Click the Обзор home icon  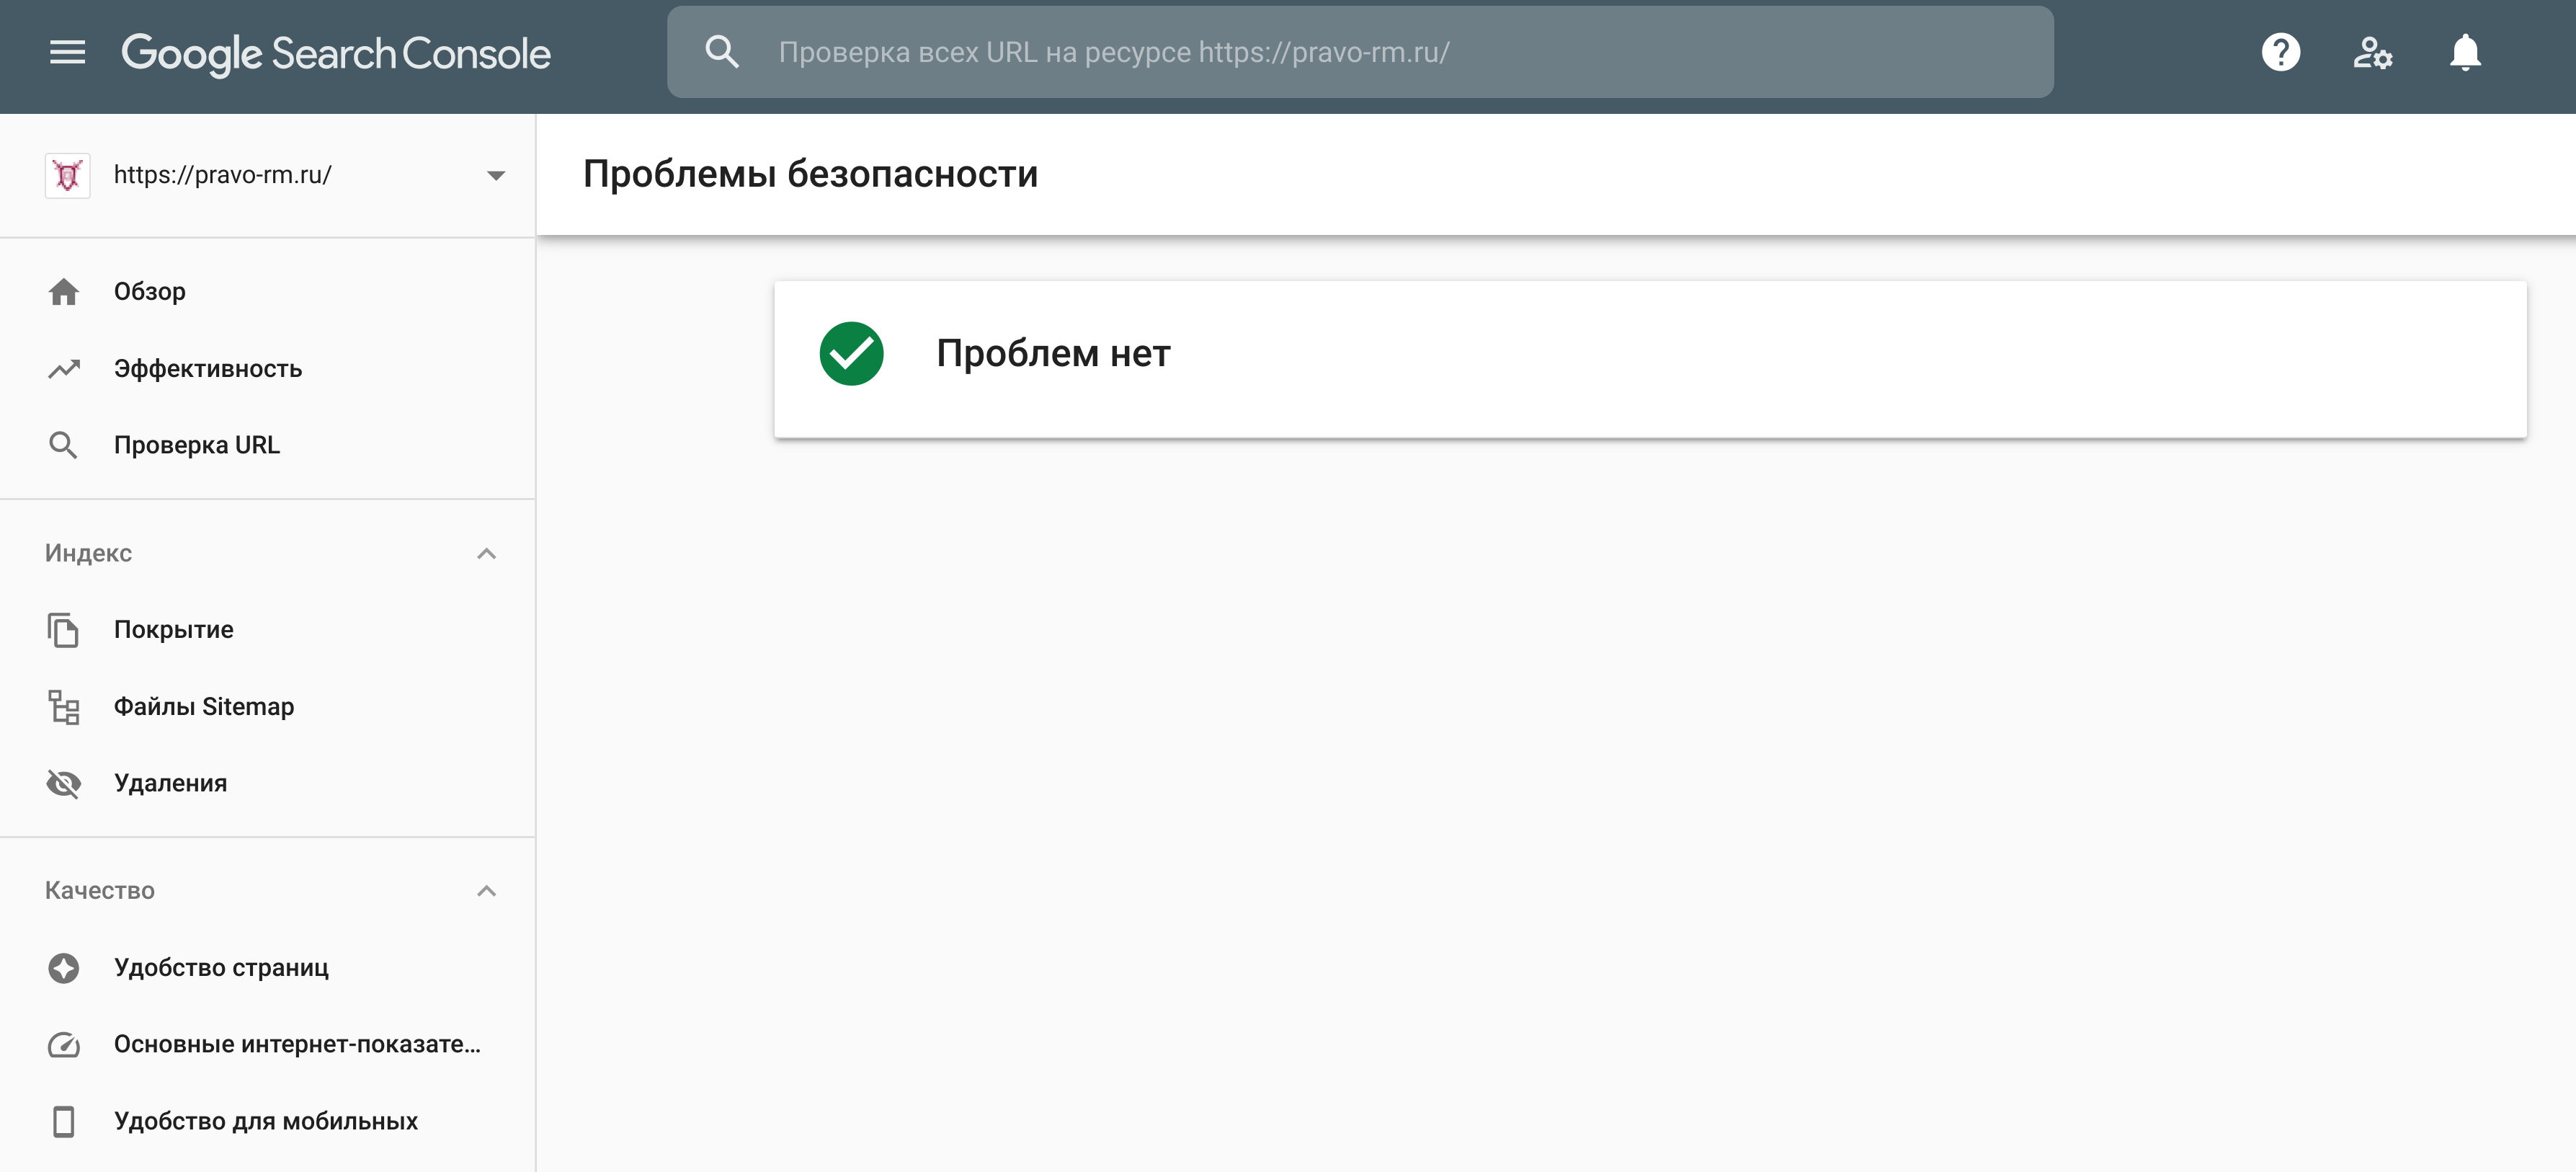click(x=64, y=292)
